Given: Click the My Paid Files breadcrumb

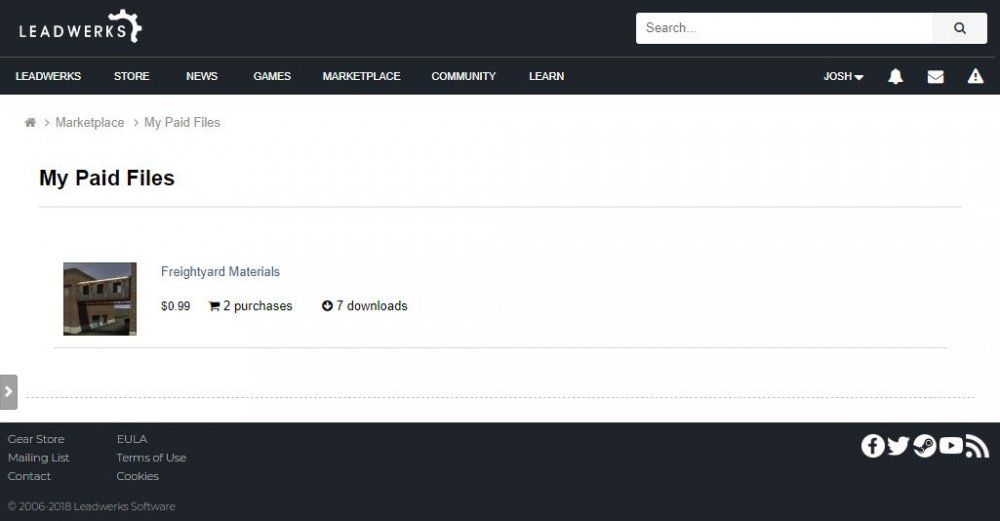Looking at the screenshot, I should click(x=182, y=122).
